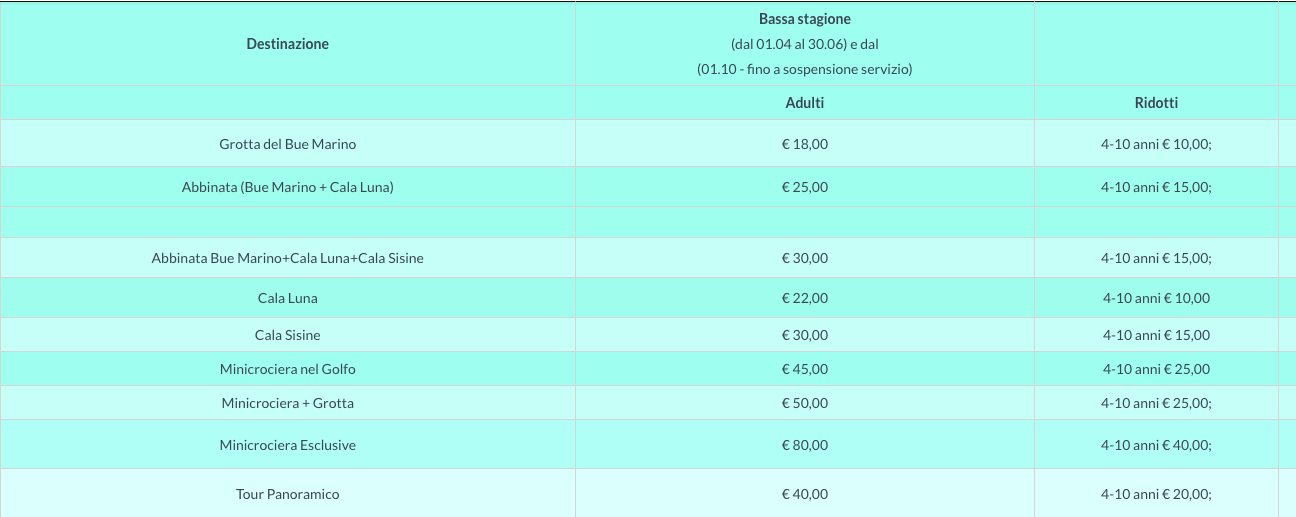The height and width of the screenshot is (517, 1296).
Task: Select the € 80,00 adult price cell
Action: click(805, 445)
